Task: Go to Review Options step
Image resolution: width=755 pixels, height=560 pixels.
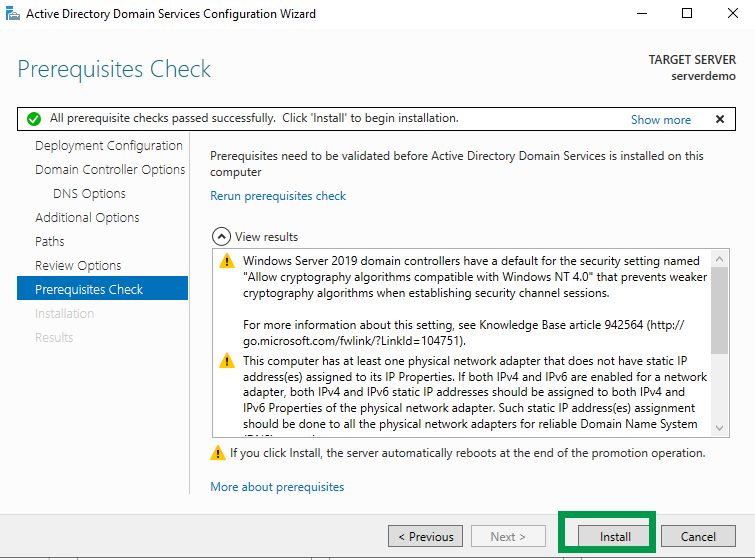Action: (78, 265)
